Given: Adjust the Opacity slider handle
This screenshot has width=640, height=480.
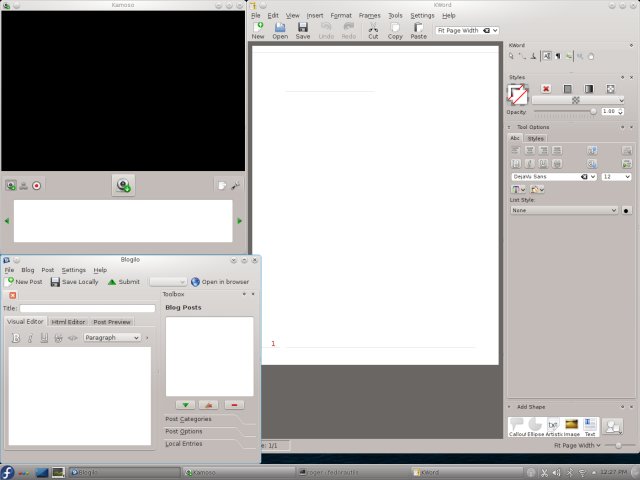Looking at the screenshot, I should coord(593,111).
